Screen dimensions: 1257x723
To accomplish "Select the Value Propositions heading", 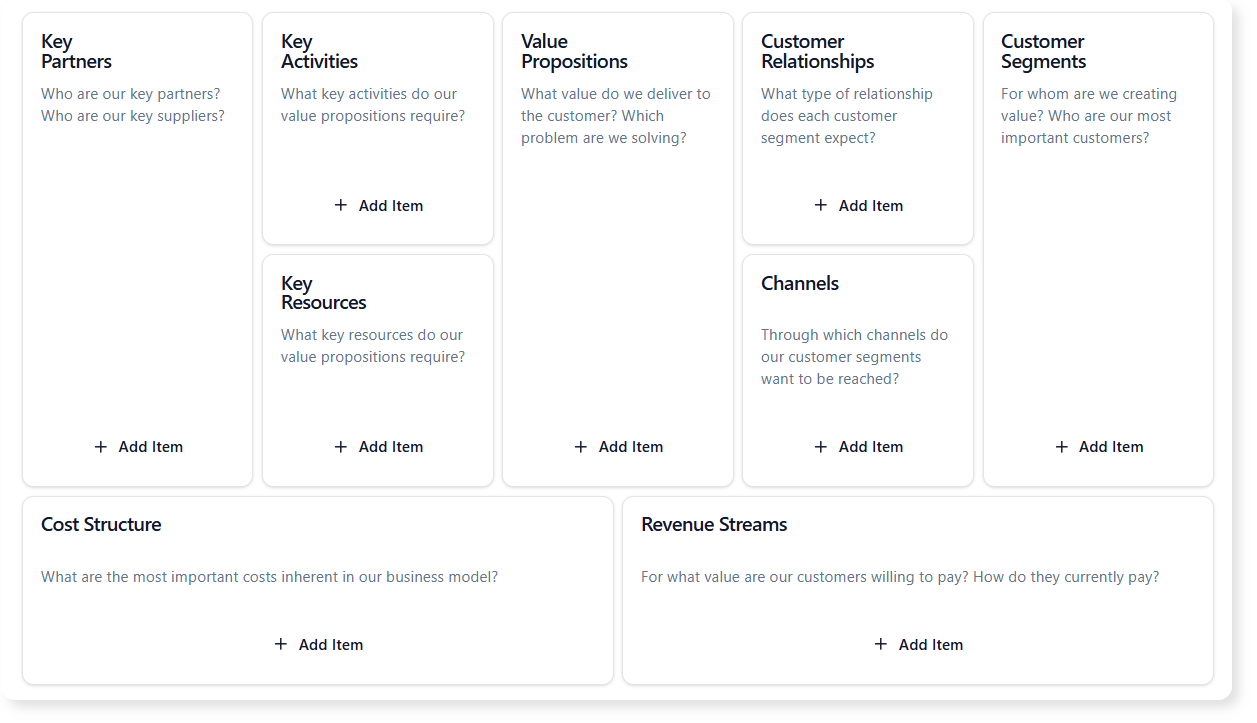I will click(x=575, y=51).
